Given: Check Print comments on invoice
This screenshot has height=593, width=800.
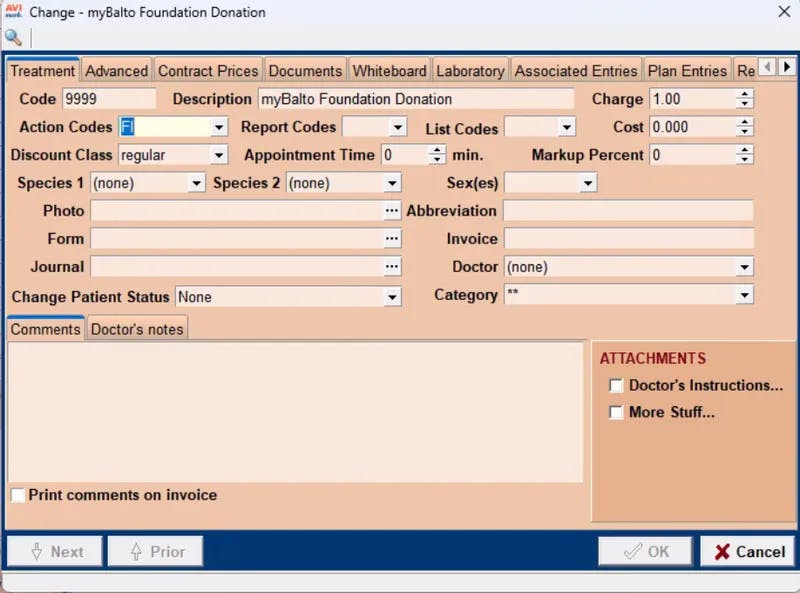Looking at the screenshot, I should pos(18,495).
